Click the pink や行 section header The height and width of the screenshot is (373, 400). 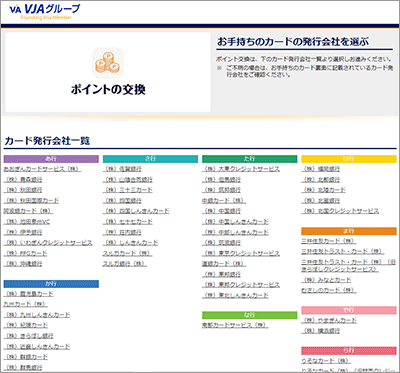click(x=349, y=311)
